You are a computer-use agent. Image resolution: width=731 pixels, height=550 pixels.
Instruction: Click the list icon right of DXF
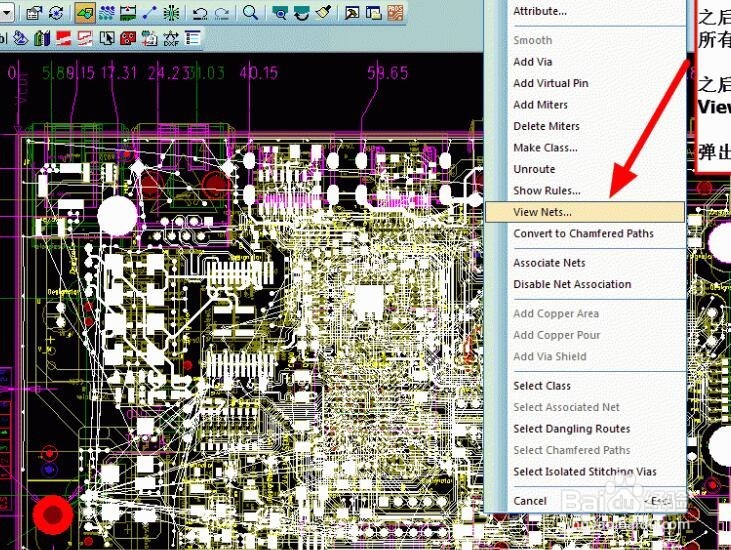[x=191, y=39]
